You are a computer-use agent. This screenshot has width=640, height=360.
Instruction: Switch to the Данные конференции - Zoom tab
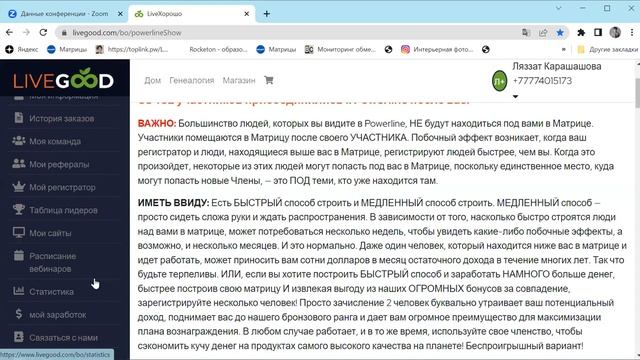pyautogui.click(x=64, y=14)
